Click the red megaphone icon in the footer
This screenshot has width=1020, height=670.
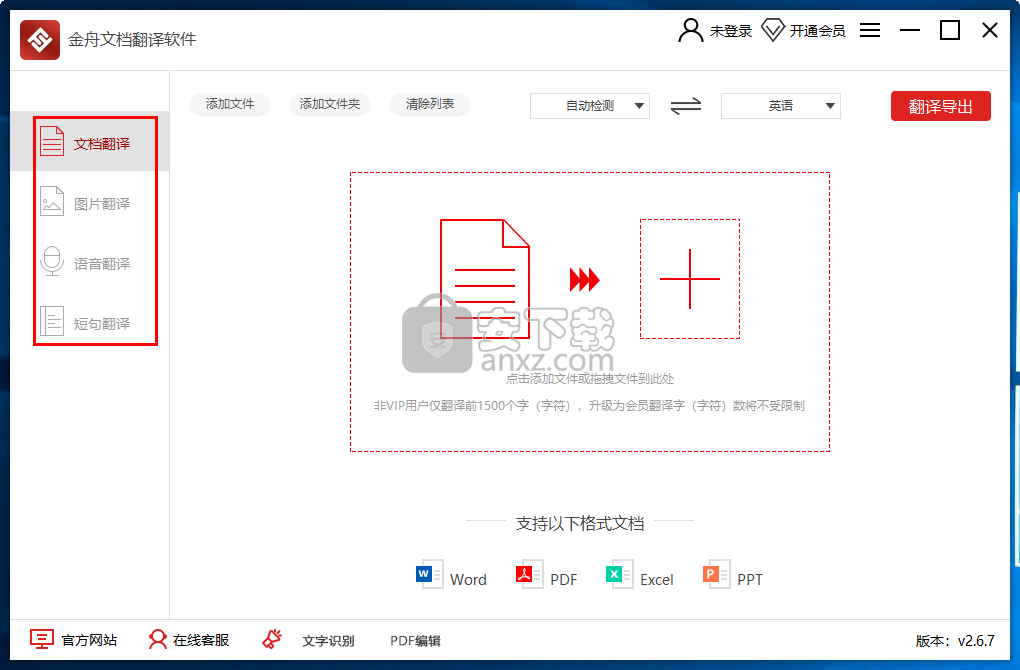click(x=272, y=639)
